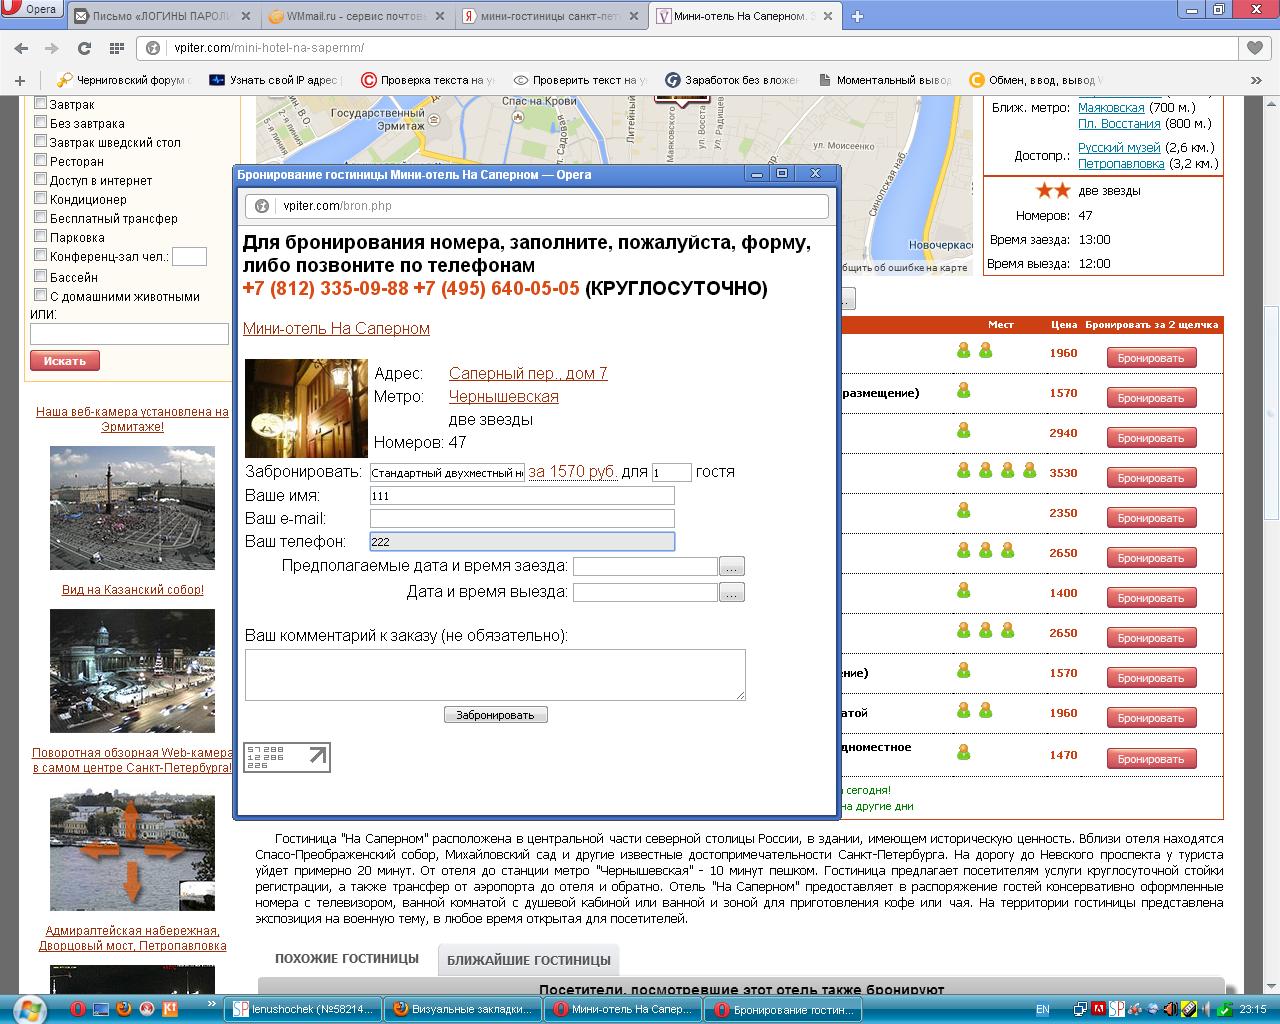
Task: Add current page to bookmarks bar
Action: [x=19, y=80]
